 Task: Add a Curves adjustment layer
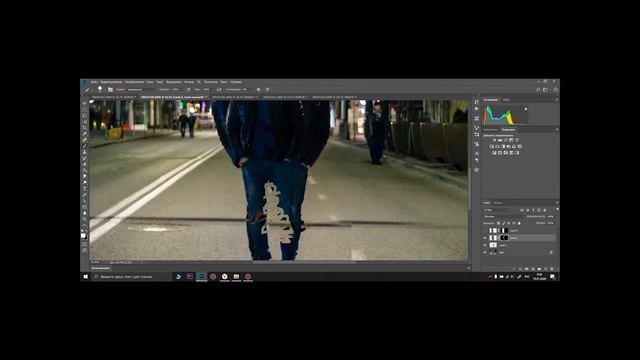[505, 140]
